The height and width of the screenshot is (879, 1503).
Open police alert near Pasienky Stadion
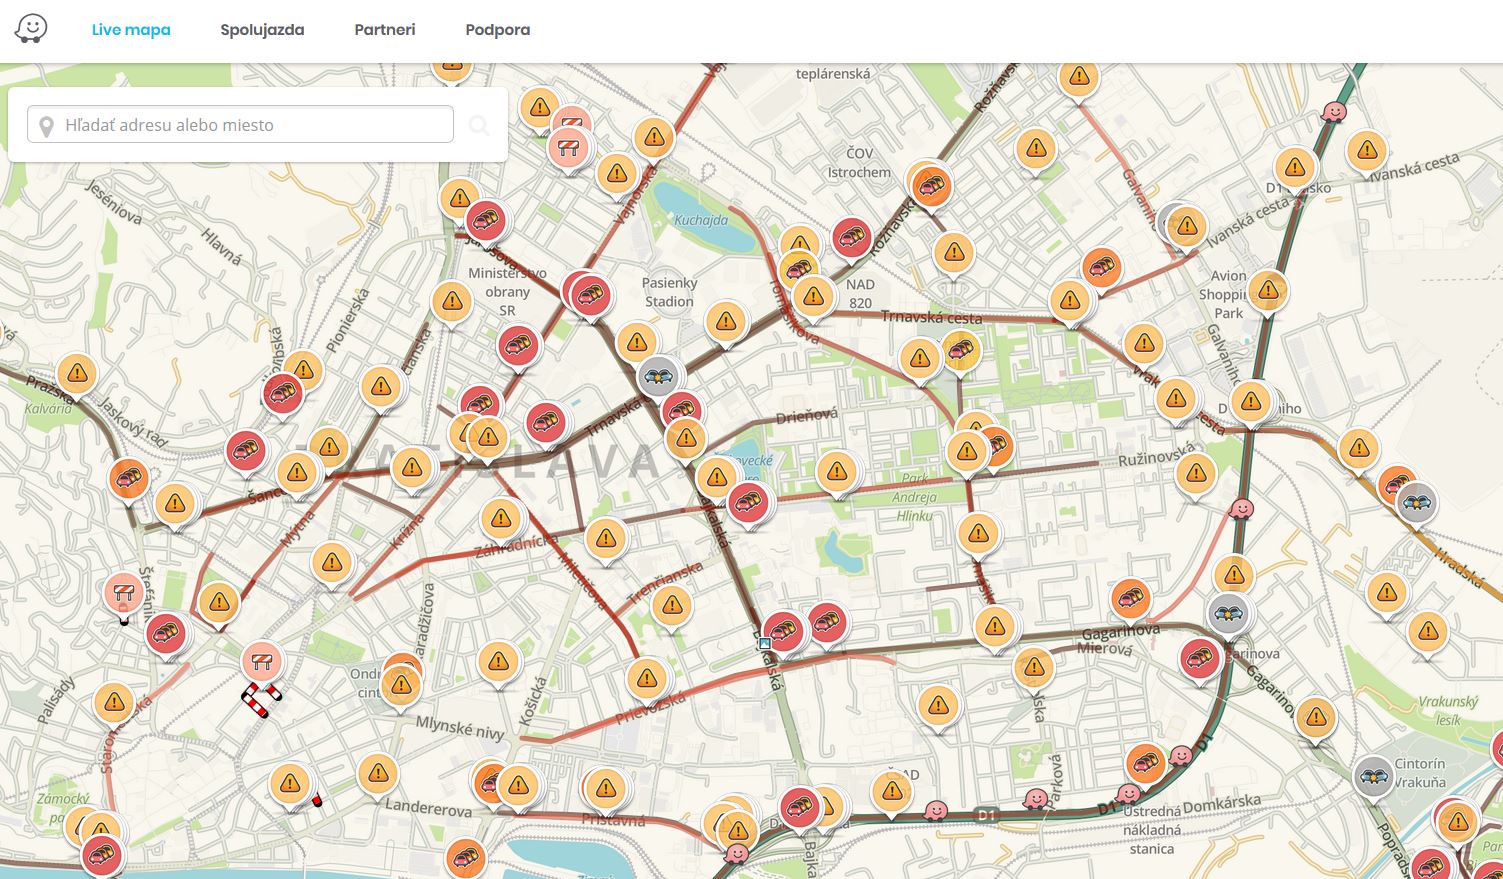coord(659,376)
